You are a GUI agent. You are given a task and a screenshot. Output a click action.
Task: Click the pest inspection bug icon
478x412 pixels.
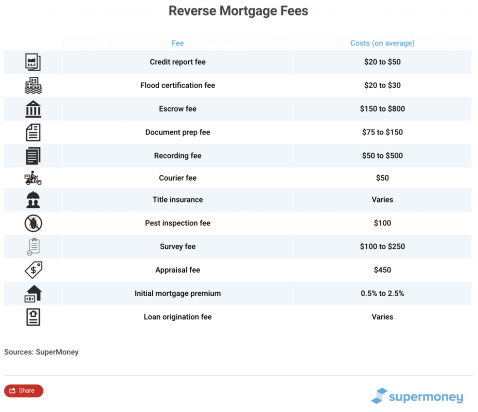33,223
